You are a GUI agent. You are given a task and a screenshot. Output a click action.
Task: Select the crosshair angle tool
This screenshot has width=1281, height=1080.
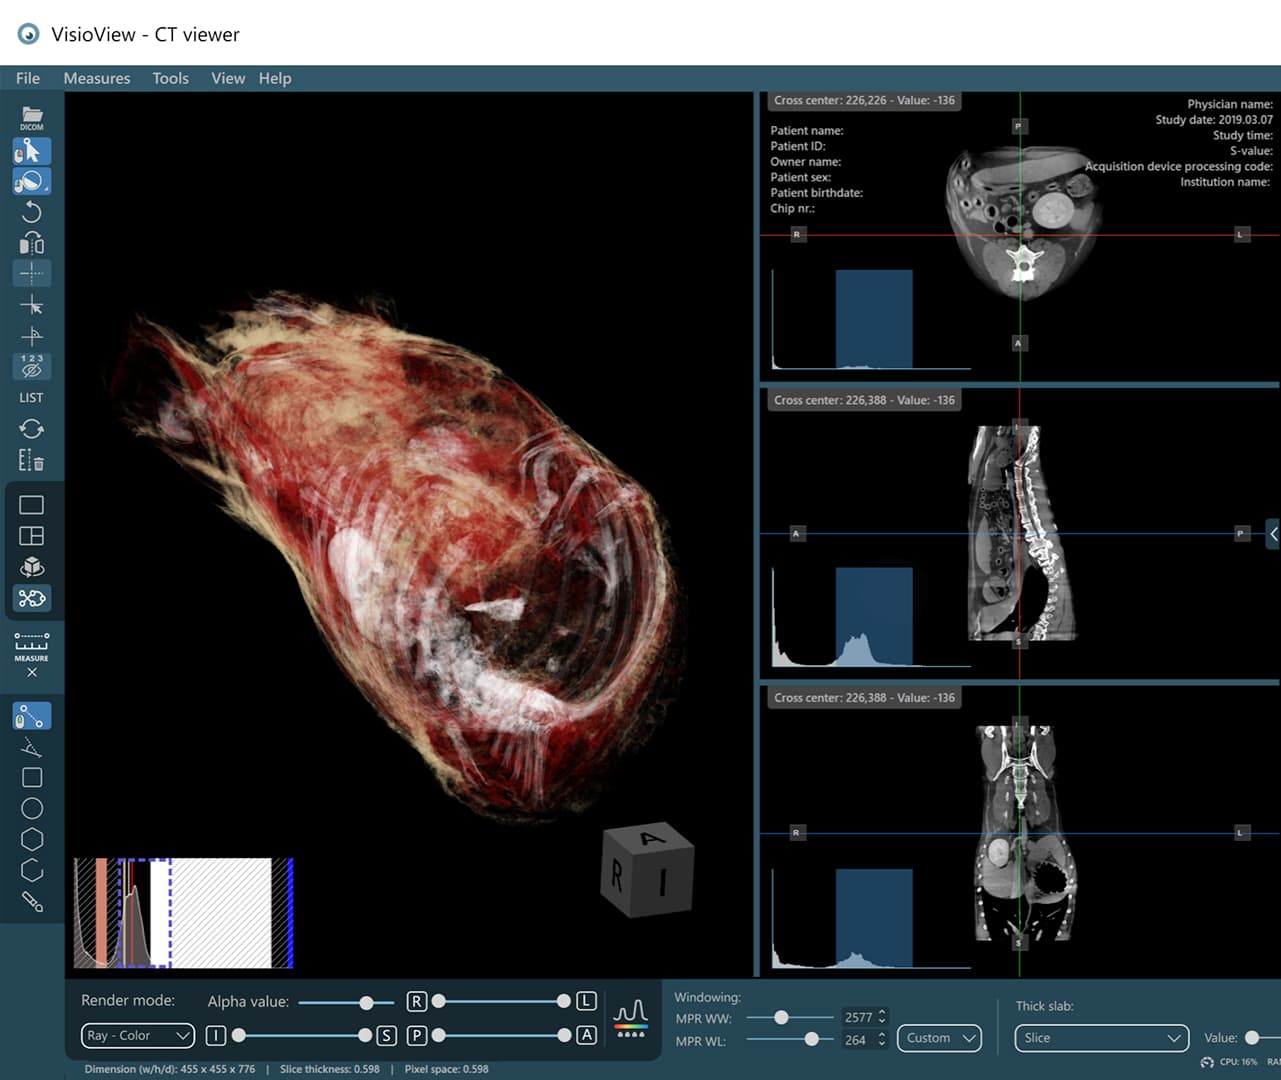32,335
